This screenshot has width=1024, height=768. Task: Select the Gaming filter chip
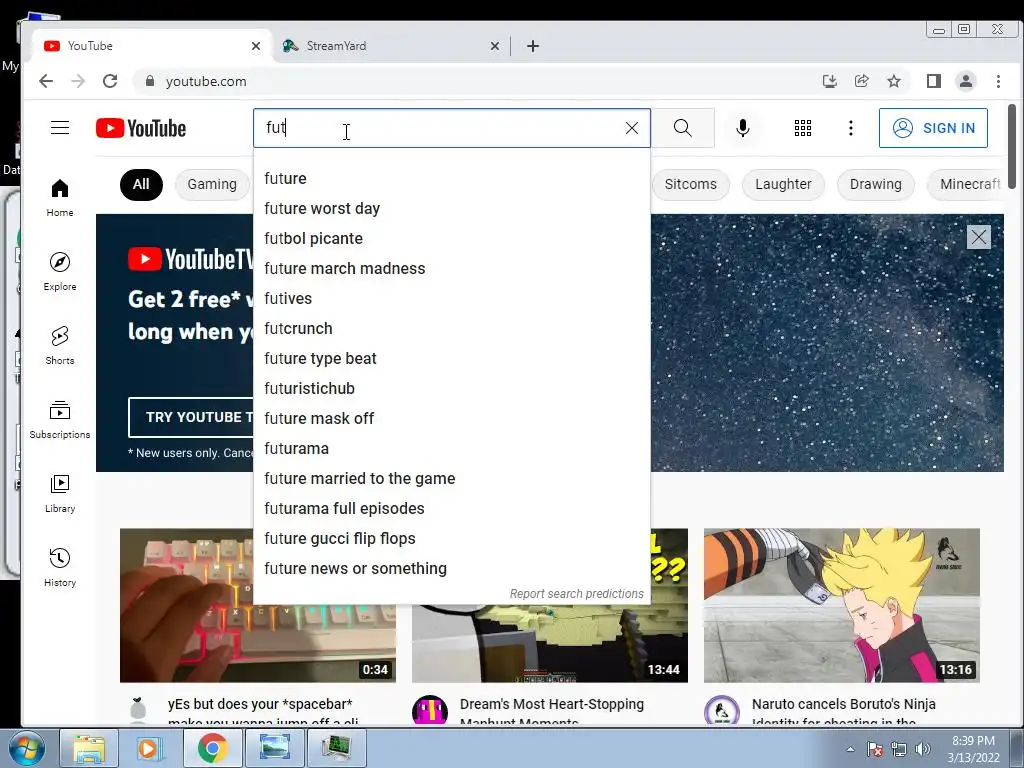coord(212,184)
